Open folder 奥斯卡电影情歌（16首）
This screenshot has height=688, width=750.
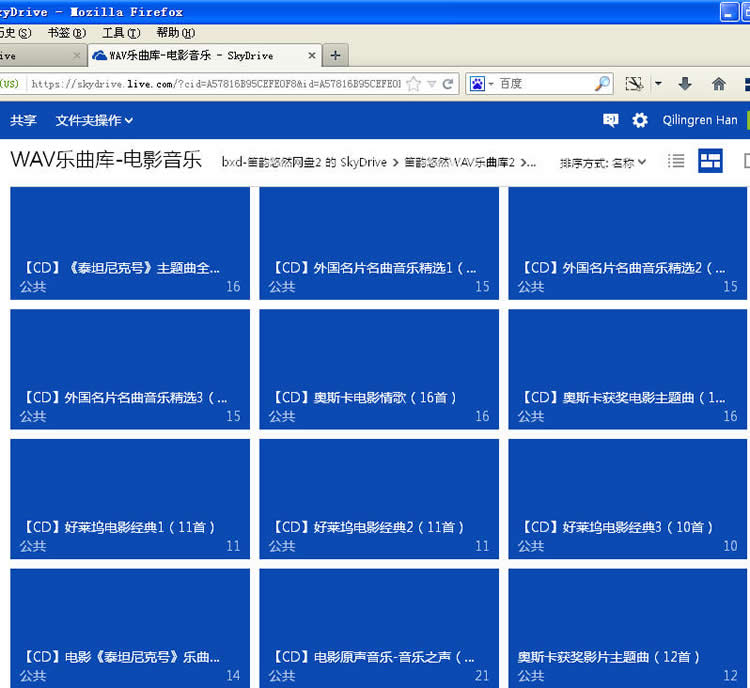coord(379,369)
